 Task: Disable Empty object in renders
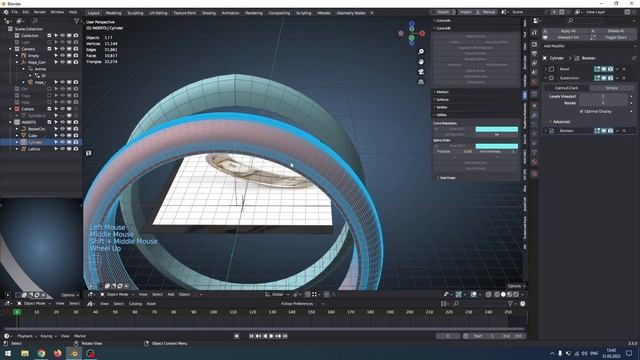[76, 56]
